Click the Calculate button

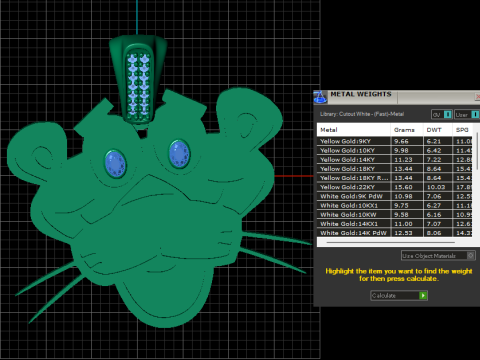point(399,295)
